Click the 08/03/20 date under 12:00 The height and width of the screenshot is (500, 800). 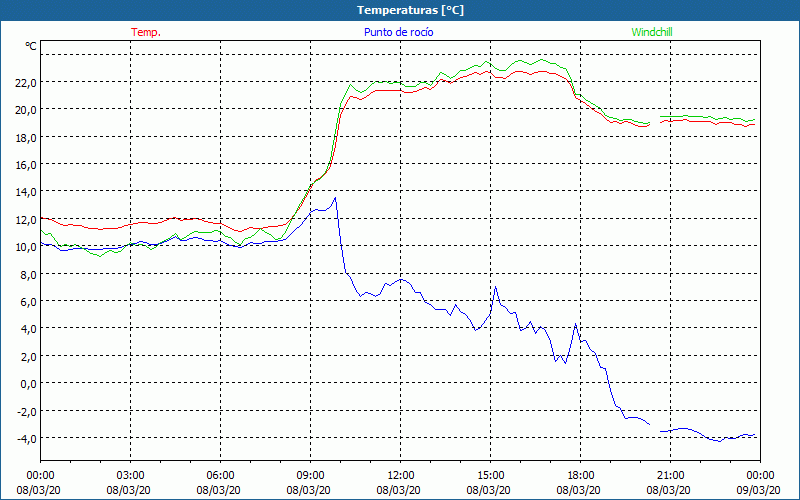click(x=398, y=490)
